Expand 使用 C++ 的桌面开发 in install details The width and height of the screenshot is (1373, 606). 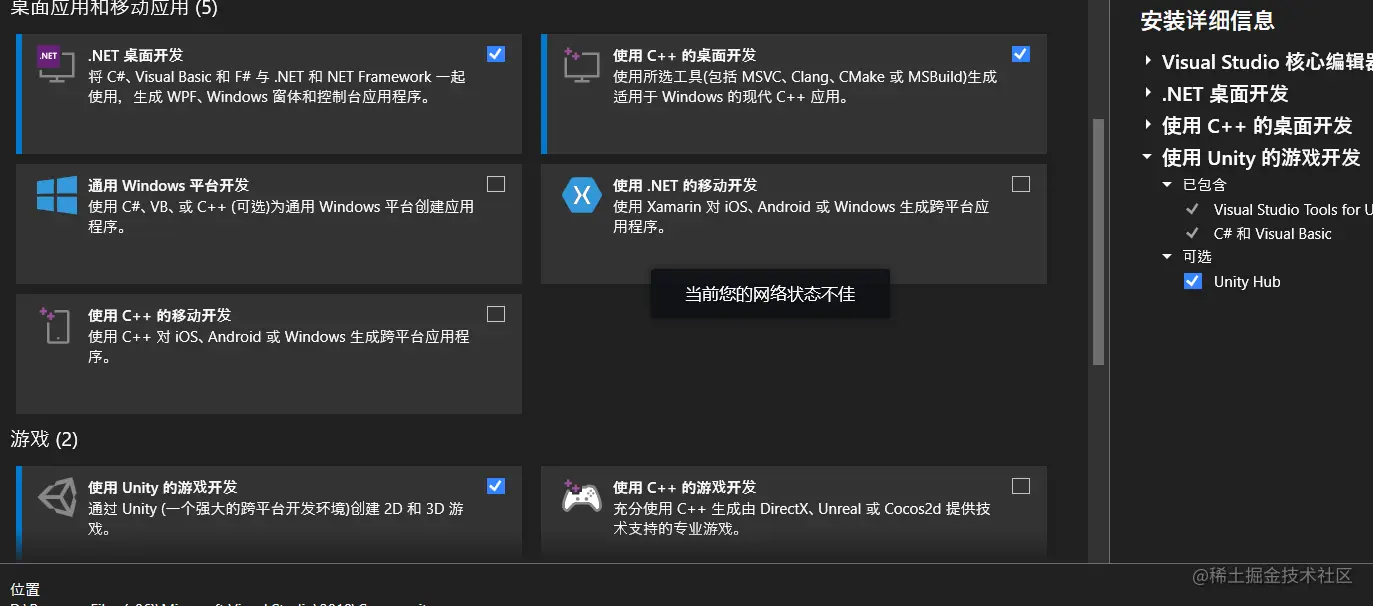[x=1148, y=125]
